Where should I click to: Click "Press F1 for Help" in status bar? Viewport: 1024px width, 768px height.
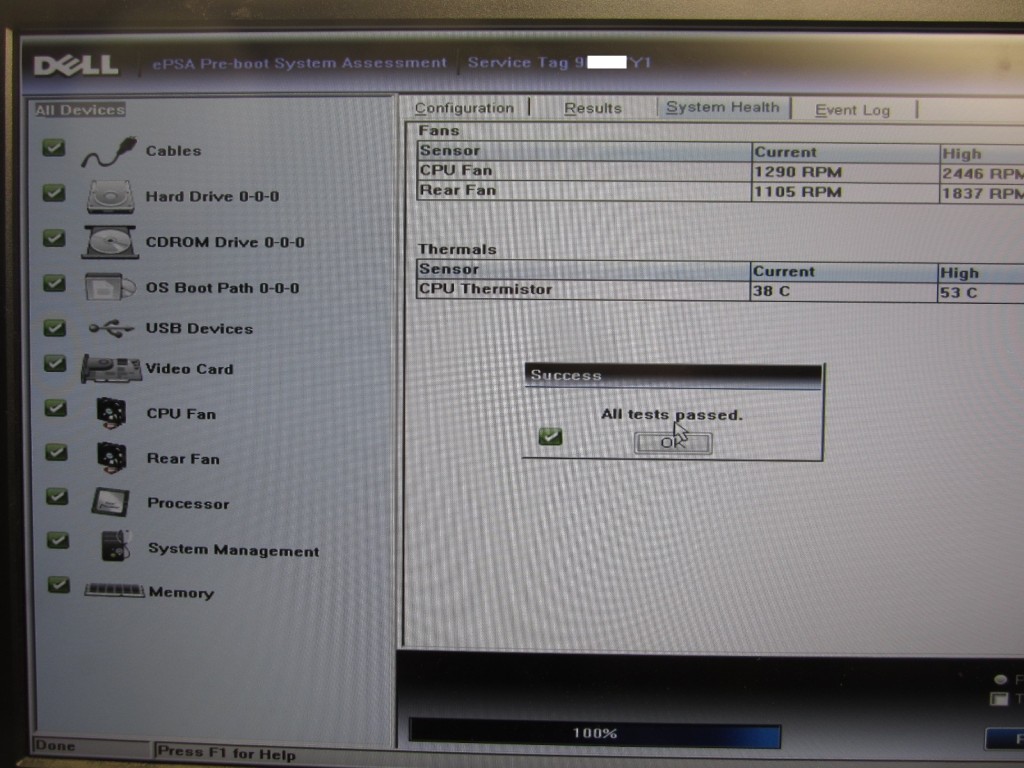(227, 752)
